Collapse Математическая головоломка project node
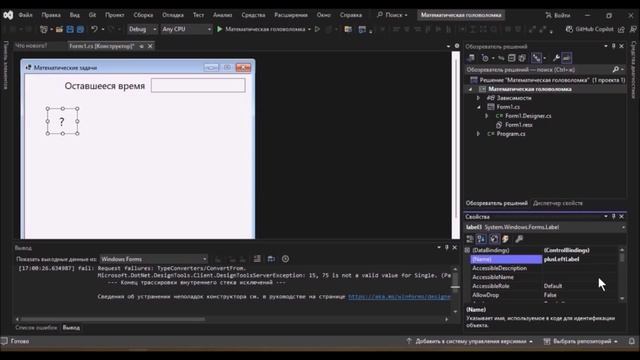The width and height of the screenshot is (640, 360). [471, 89]
